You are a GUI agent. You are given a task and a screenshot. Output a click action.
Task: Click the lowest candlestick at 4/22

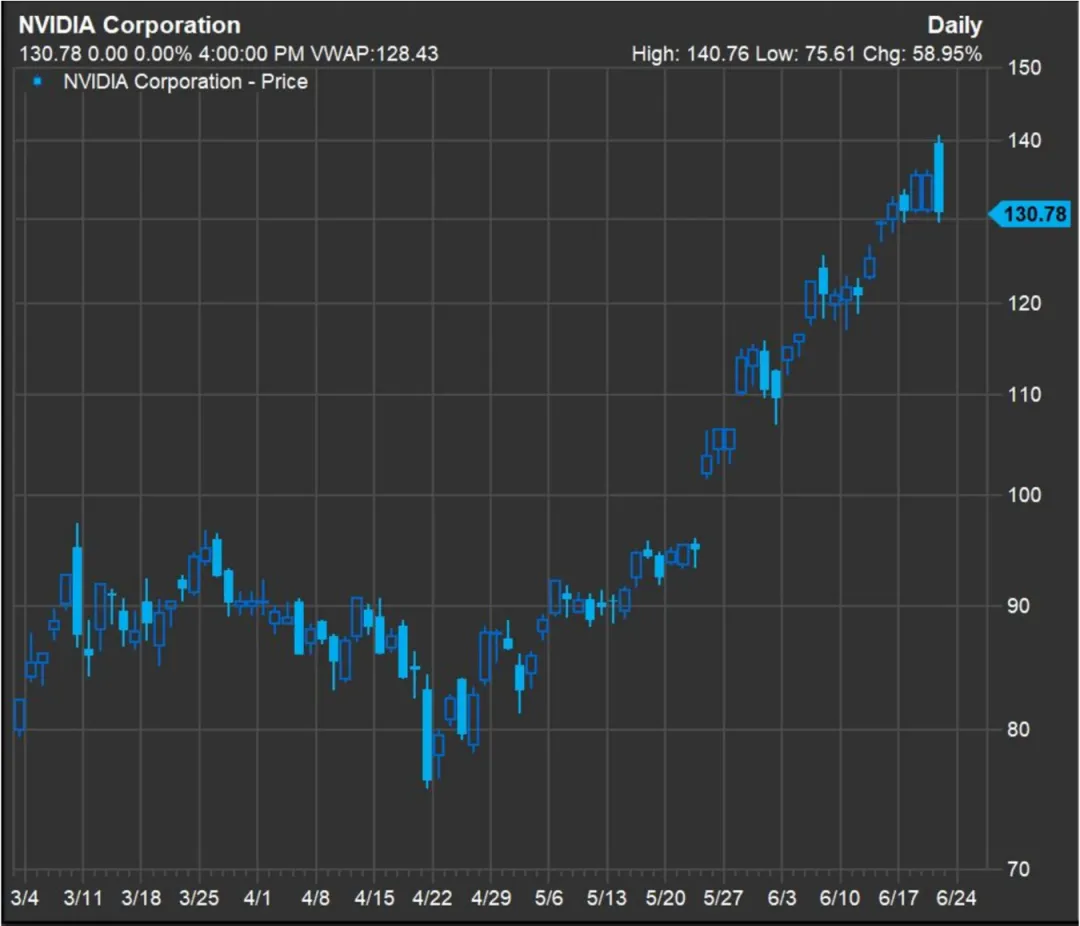click(x=427, y=735)
